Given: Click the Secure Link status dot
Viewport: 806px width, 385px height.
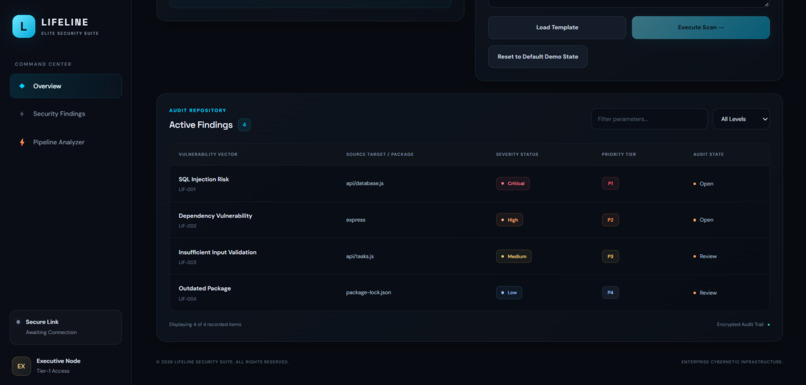Looking at the screenshot, I should [x=19, y=322].
